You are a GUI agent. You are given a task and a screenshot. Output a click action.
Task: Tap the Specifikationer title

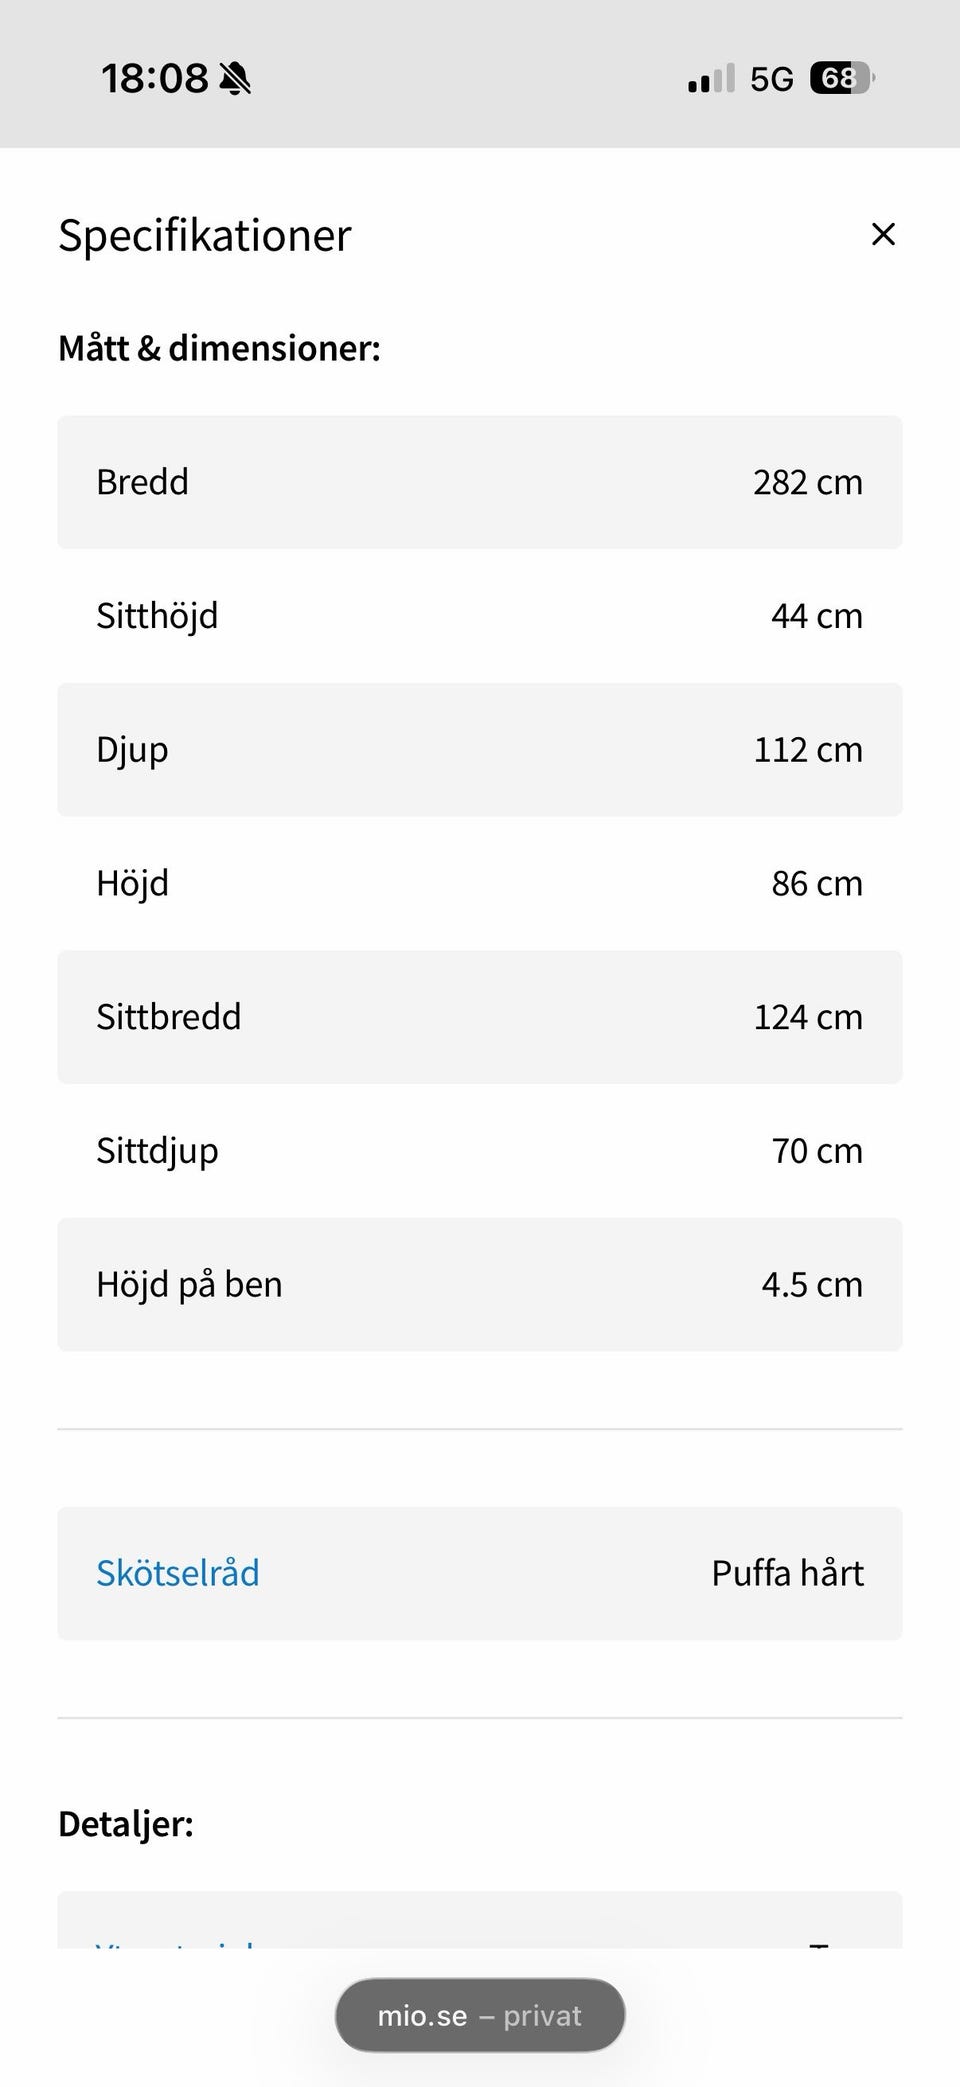205,236
